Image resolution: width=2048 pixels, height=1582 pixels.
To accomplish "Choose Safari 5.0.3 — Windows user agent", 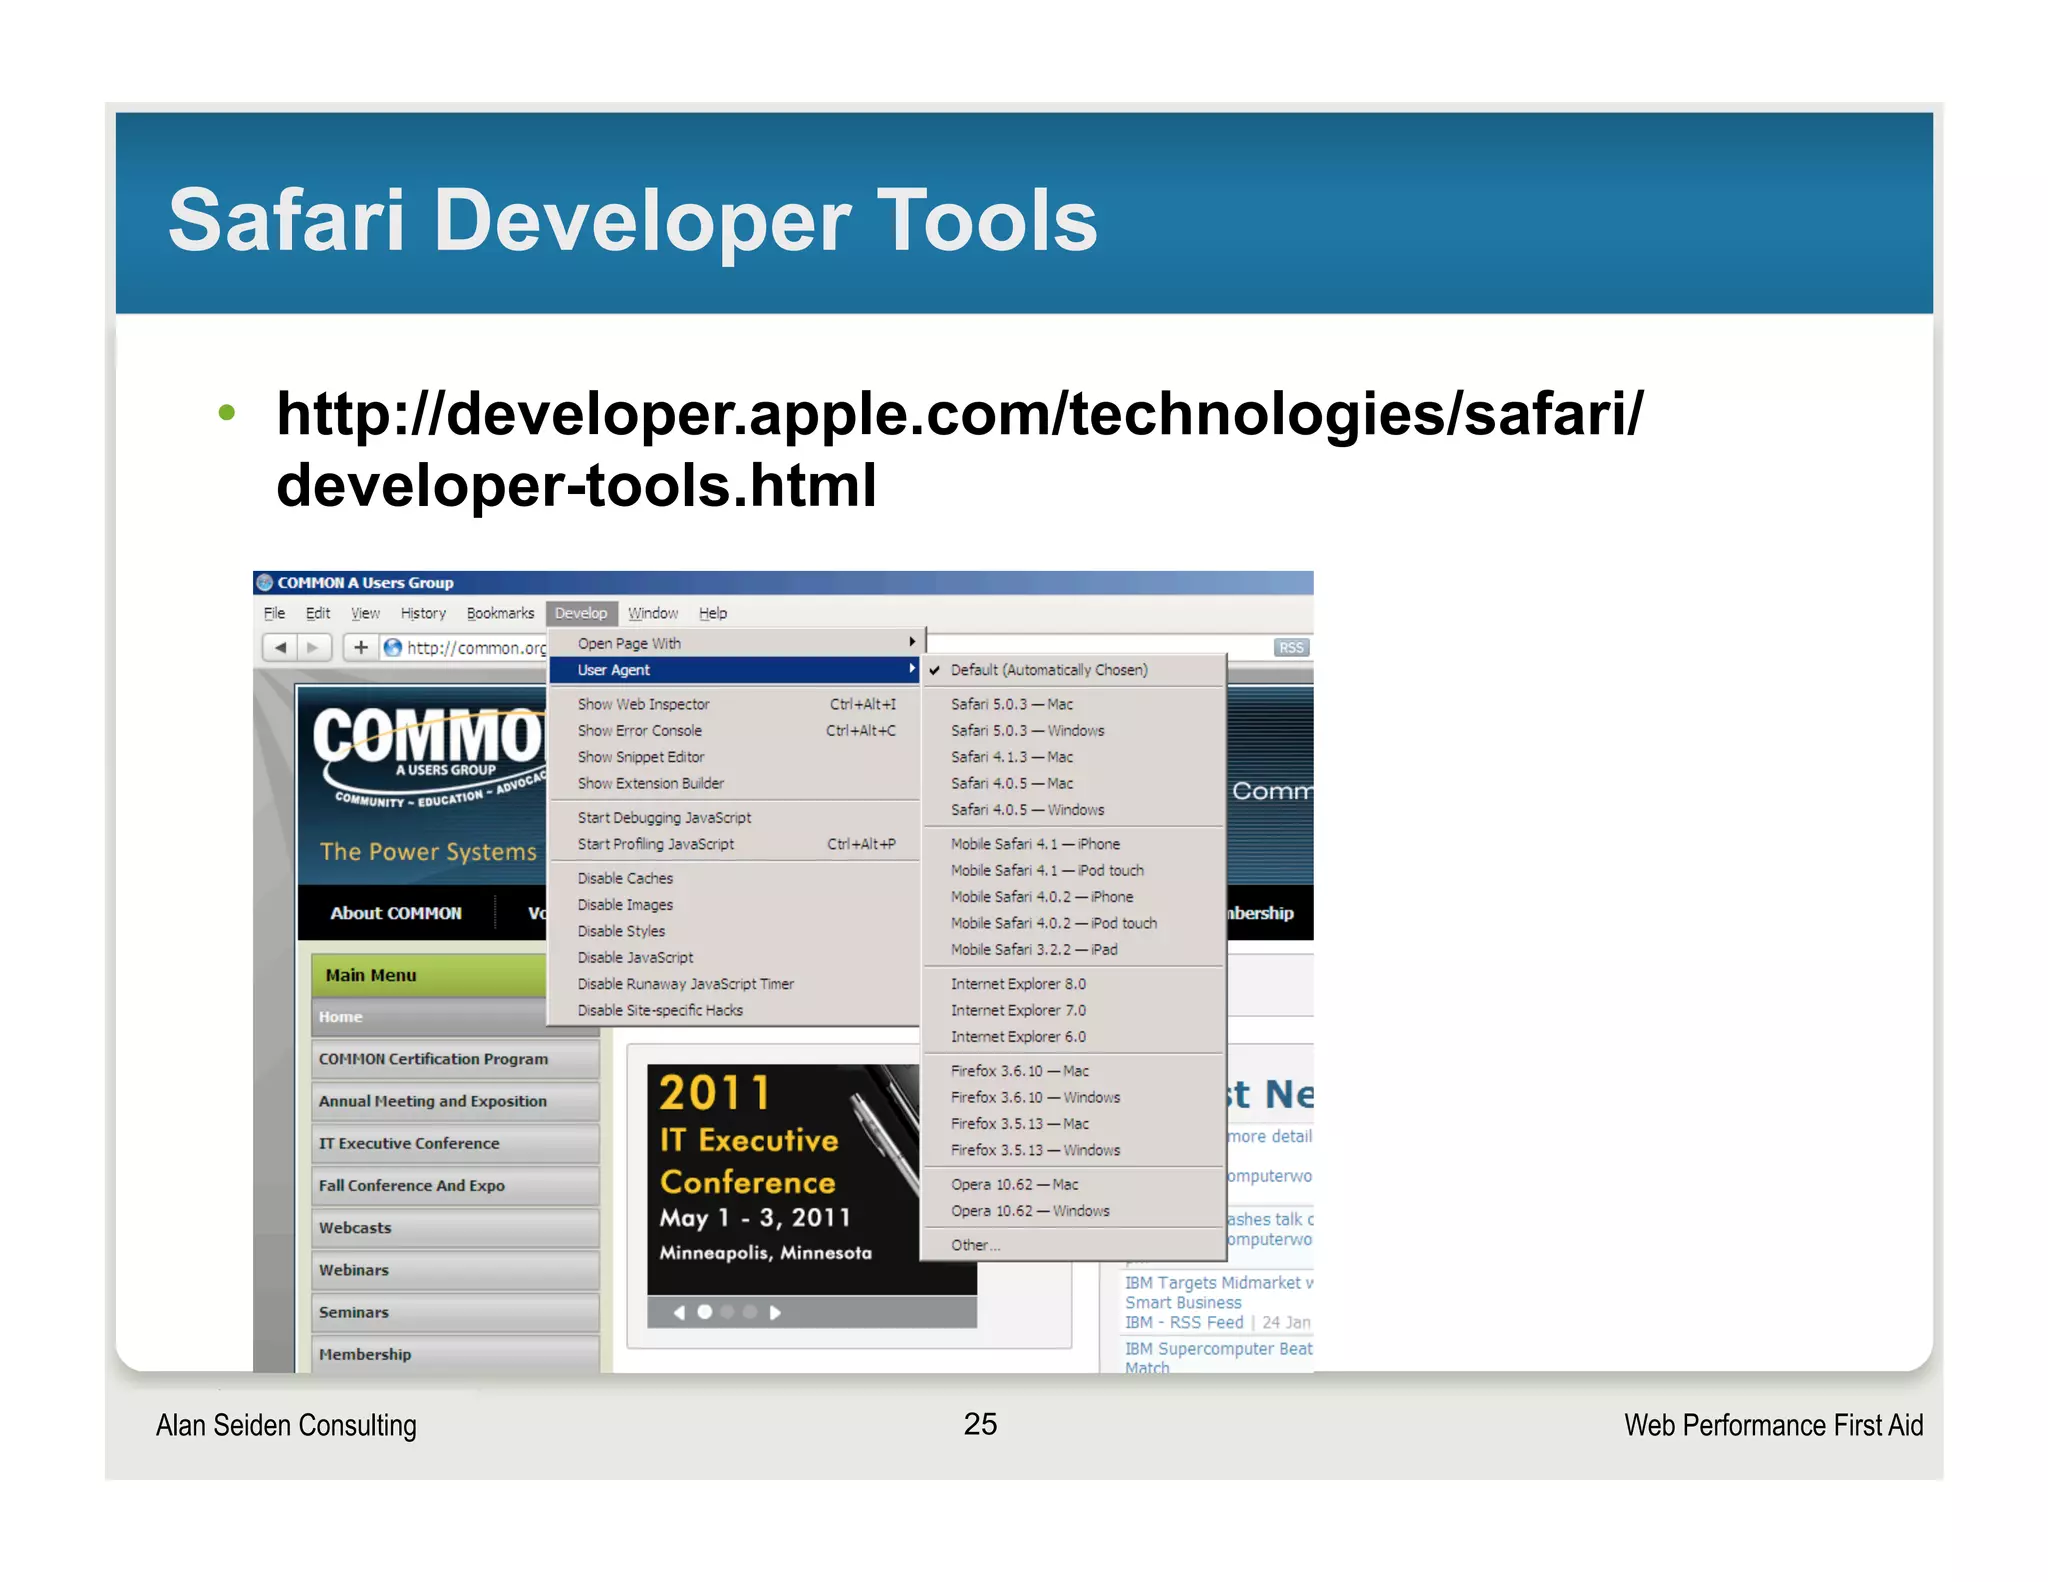I will (1027, 731).
